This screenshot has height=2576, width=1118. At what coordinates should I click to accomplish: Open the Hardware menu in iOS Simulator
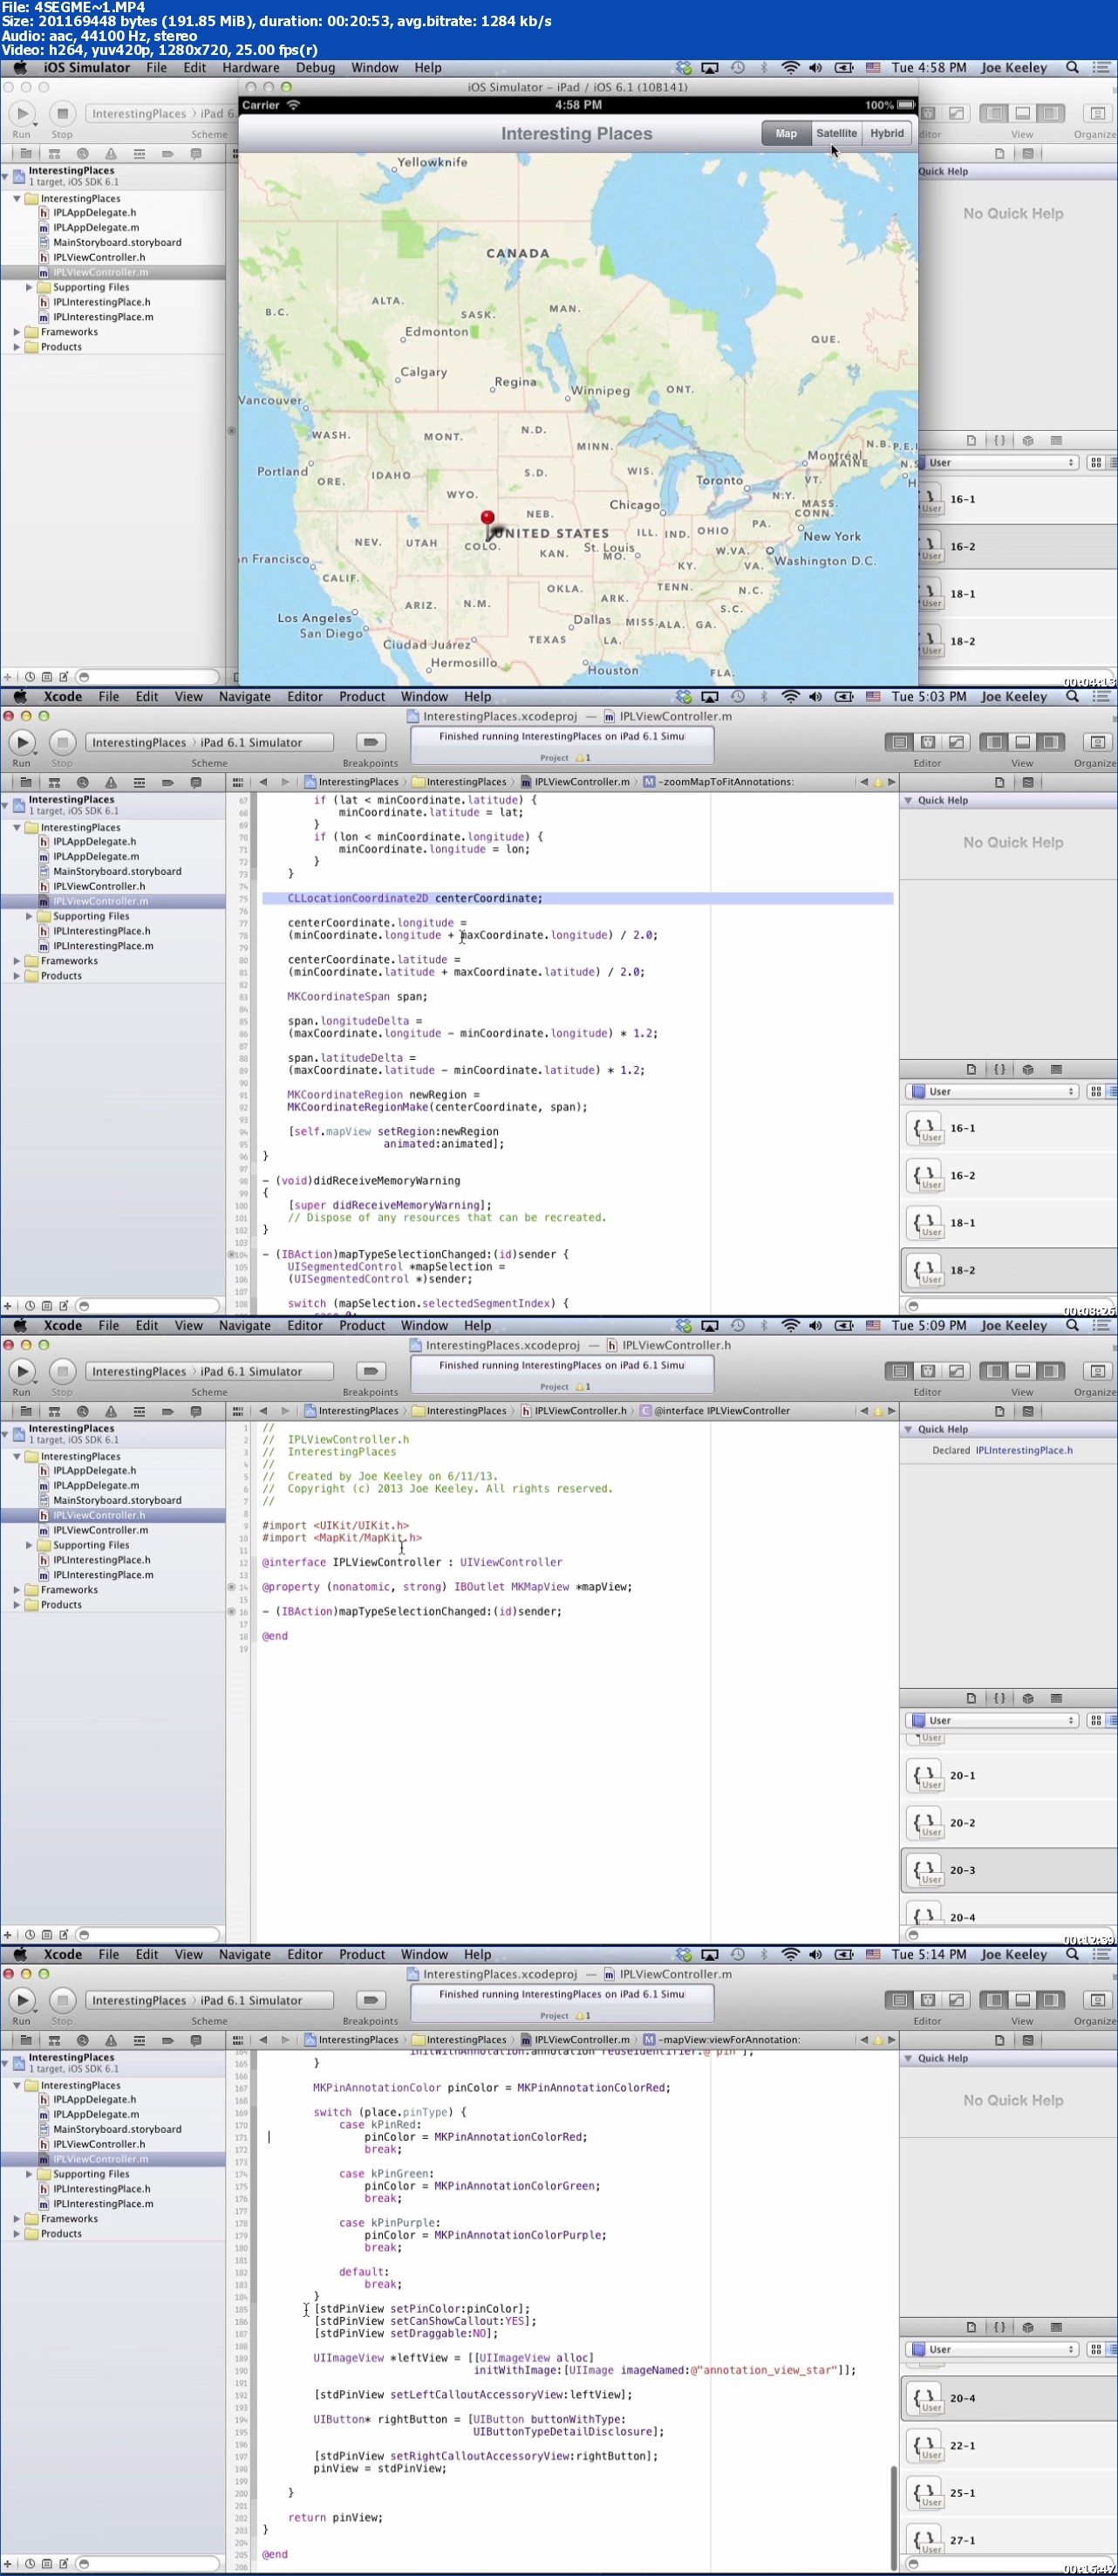(x=251, y=68)
